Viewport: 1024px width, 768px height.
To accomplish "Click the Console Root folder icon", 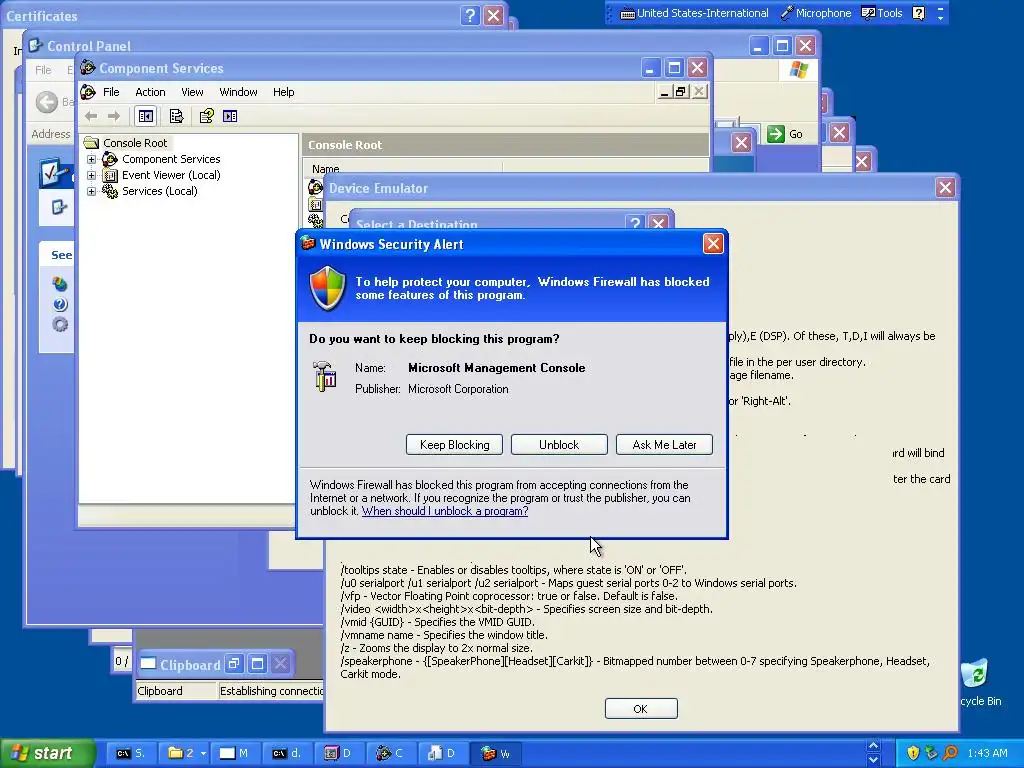I will click(91, 143).
